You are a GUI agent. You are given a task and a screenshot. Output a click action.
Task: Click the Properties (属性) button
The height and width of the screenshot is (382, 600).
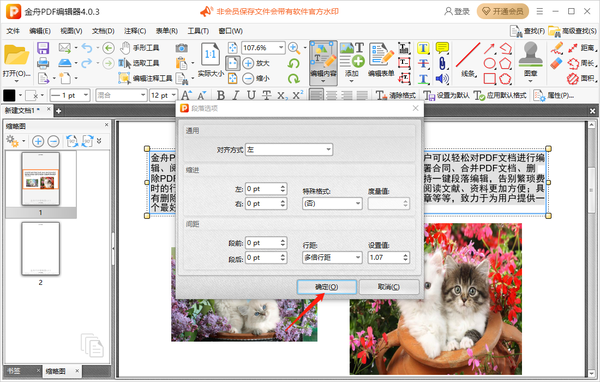click(x=554, y=95)
